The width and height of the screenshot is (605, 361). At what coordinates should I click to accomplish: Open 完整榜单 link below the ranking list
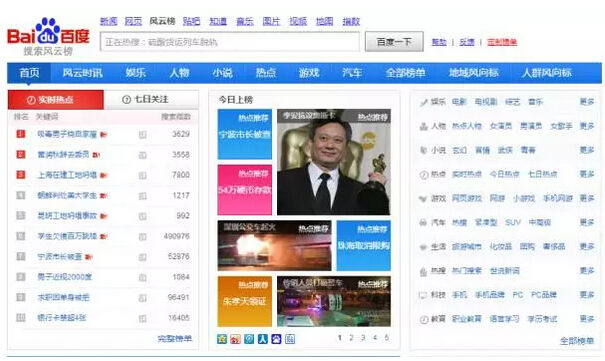(175, 339)
